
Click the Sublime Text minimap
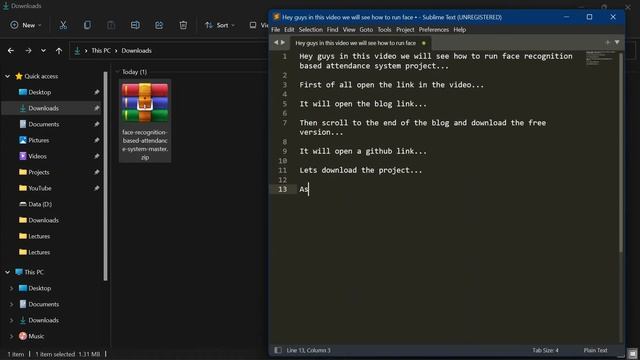(x=601, y=58)
